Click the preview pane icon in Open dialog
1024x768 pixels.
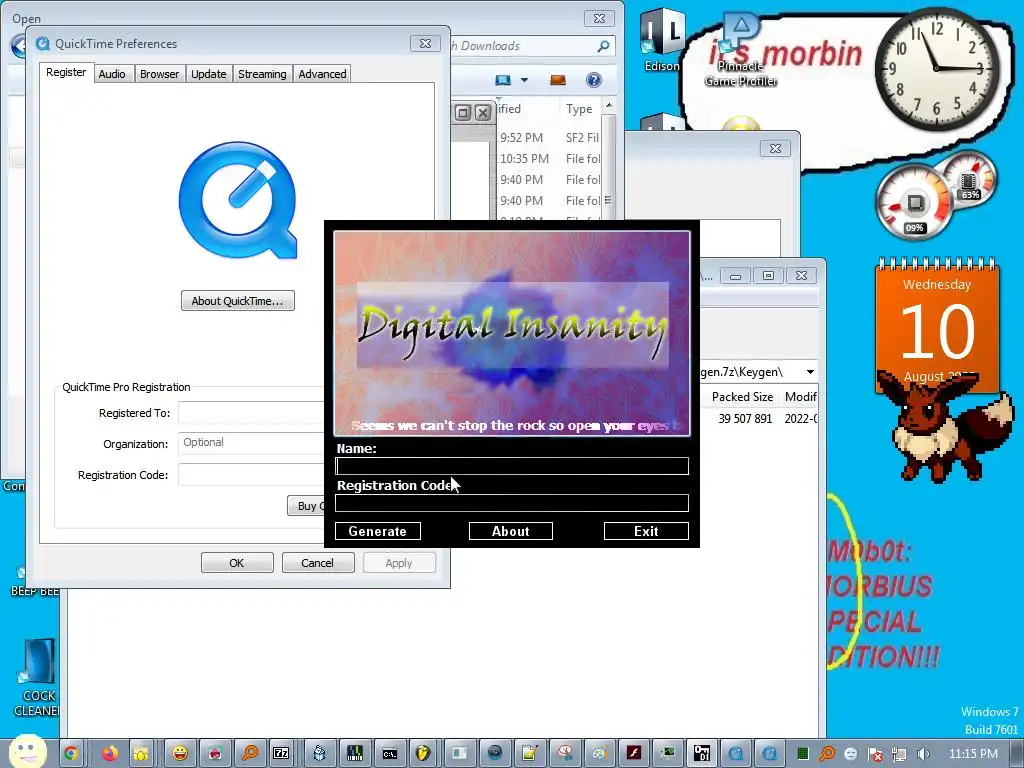[558, 80]
